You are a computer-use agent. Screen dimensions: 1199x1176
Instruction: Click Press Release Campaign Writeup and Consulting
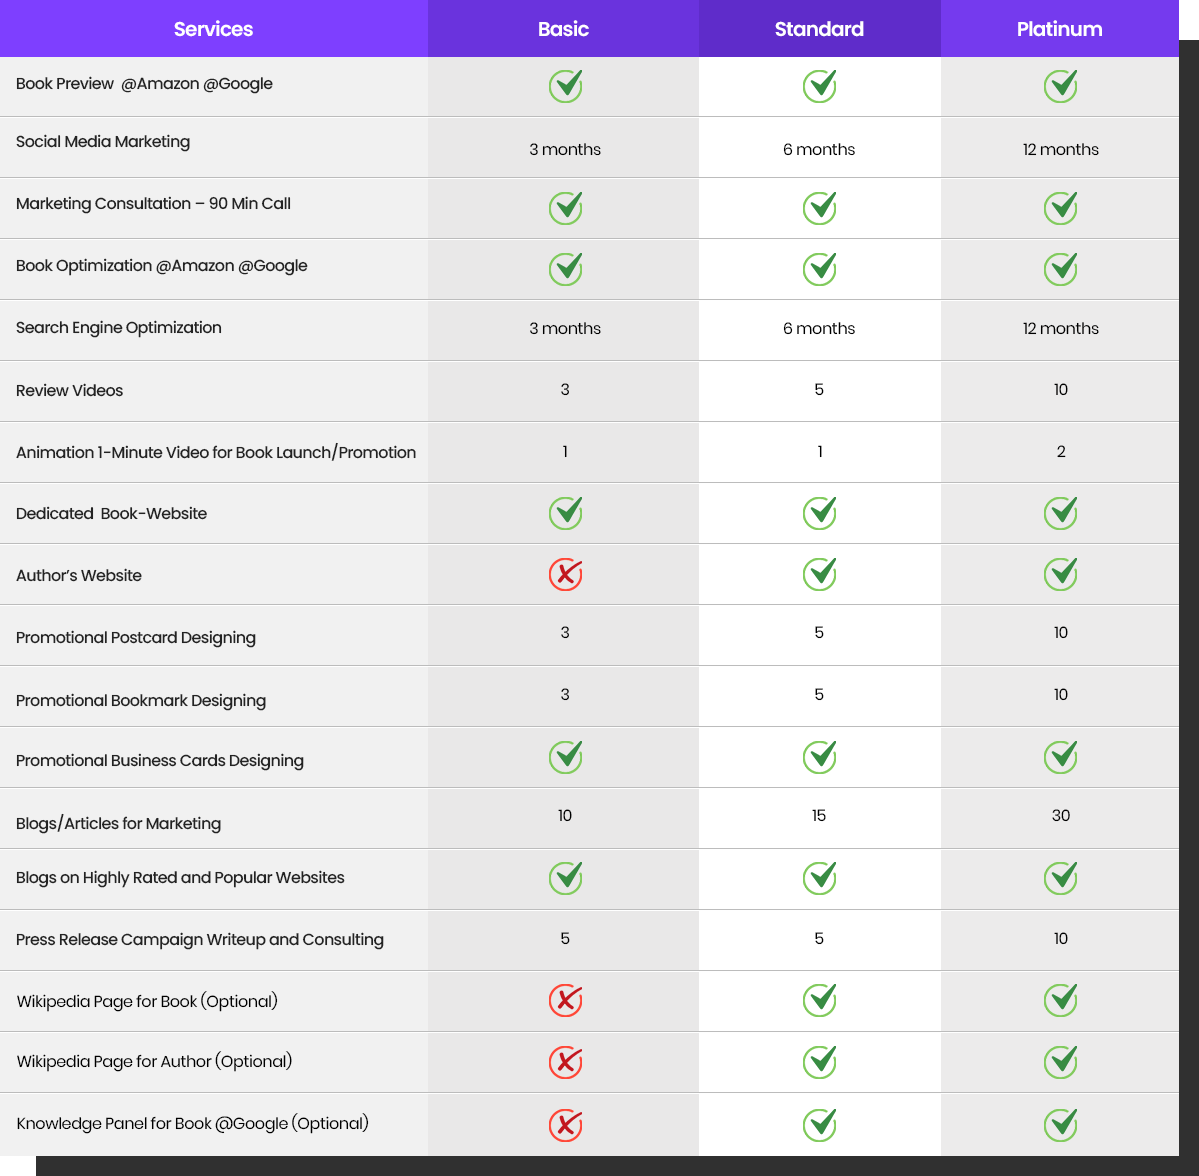(200, 940)
